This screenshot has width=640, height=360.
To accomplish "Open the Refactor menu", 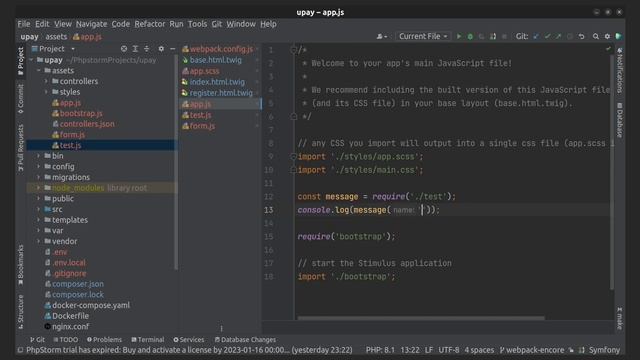I will pyautogui.click(x=150, y=24).
